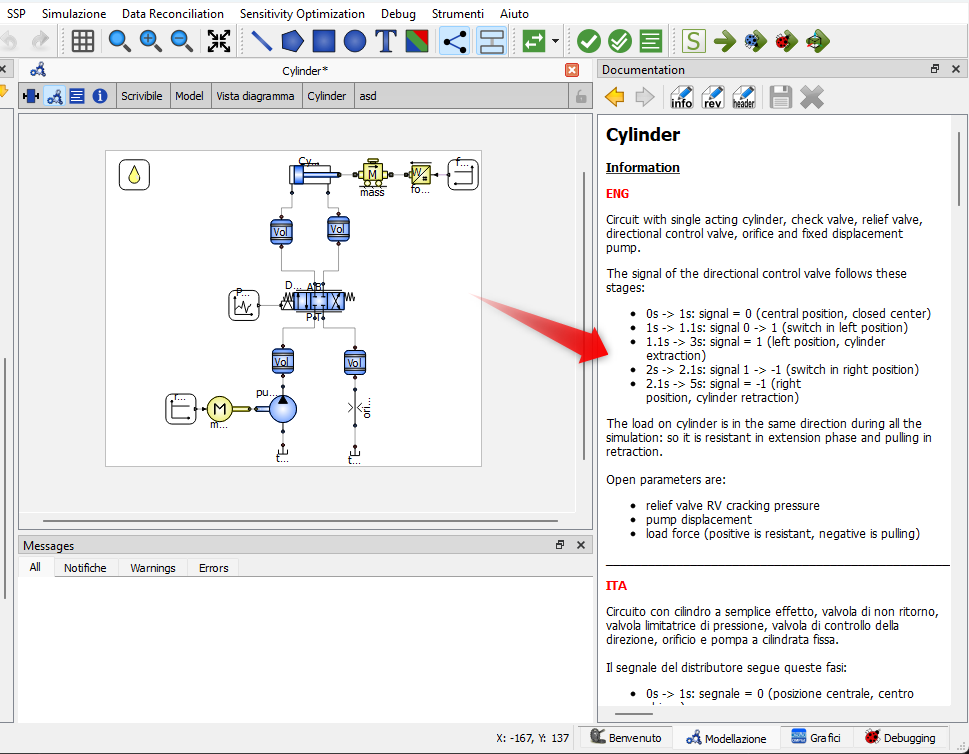Switch to Debugging perspective

tap(900, 737)
